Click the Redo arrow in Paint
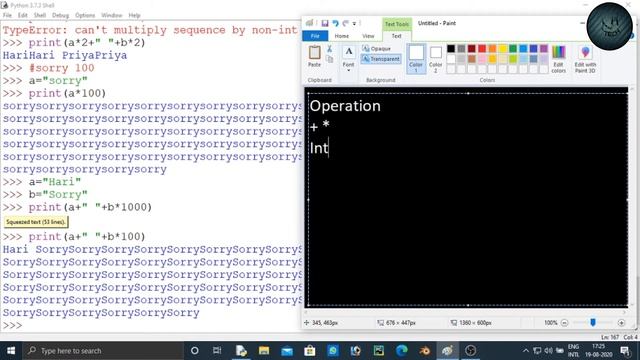 (346, 24)
